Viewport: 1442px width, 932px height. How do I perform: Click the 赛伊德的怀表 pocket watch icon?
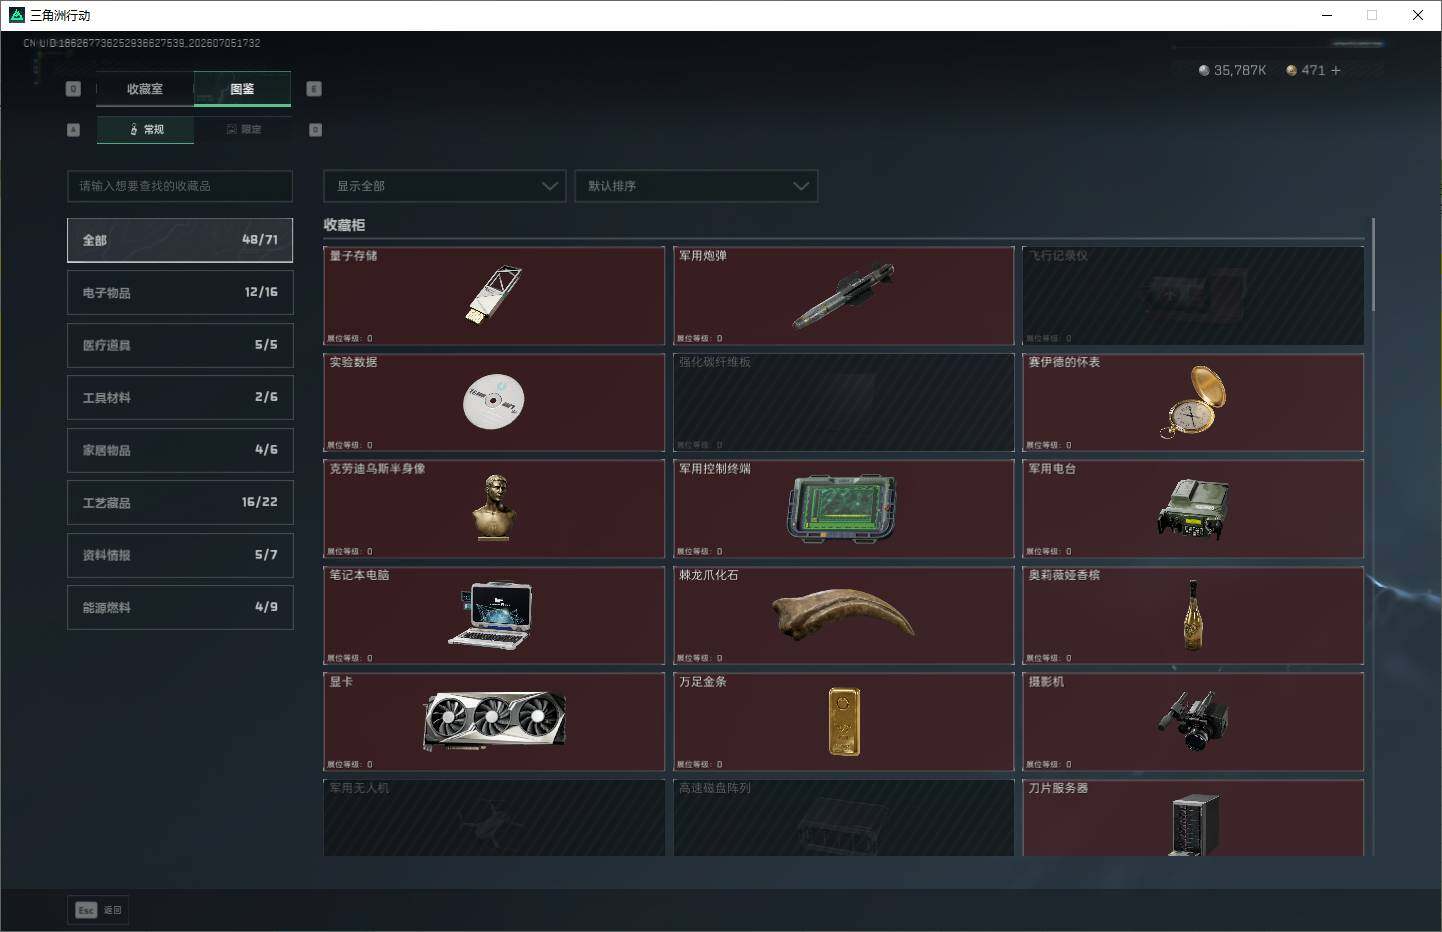click(1193, 402)
